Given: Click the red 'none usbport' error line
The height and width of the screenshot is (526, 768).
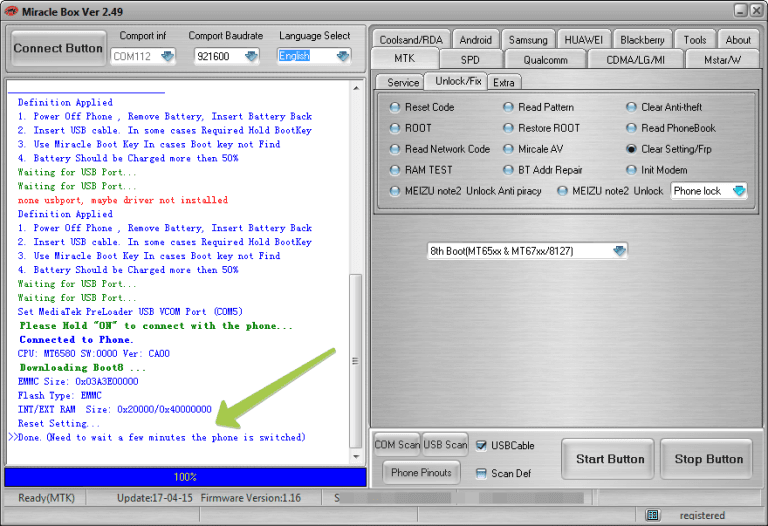Looking at the screenshot, I should point(122,200).
